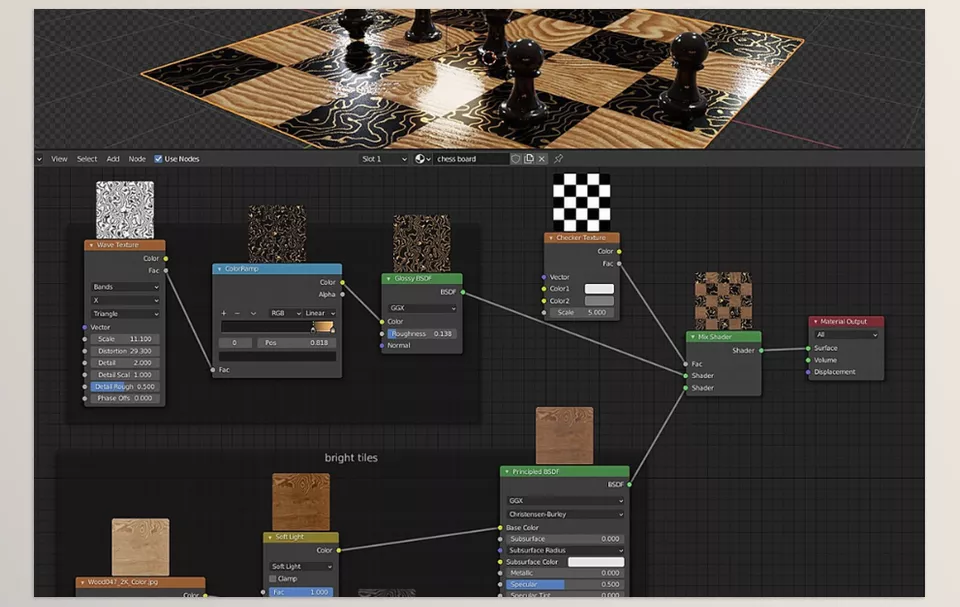The image size is (960, 607).
Task: Click the Detail 2.000 field
Action: pos(126,363)
